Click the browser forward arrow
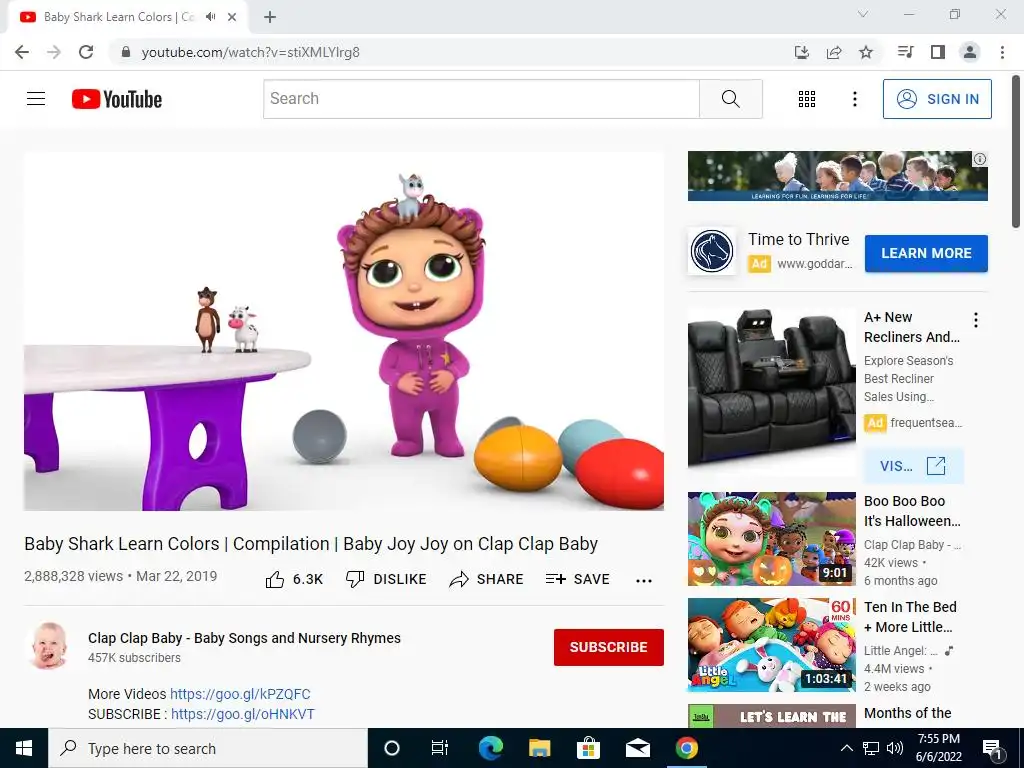The height and width of the screenshot is (768, 1024). coord(54,52)
